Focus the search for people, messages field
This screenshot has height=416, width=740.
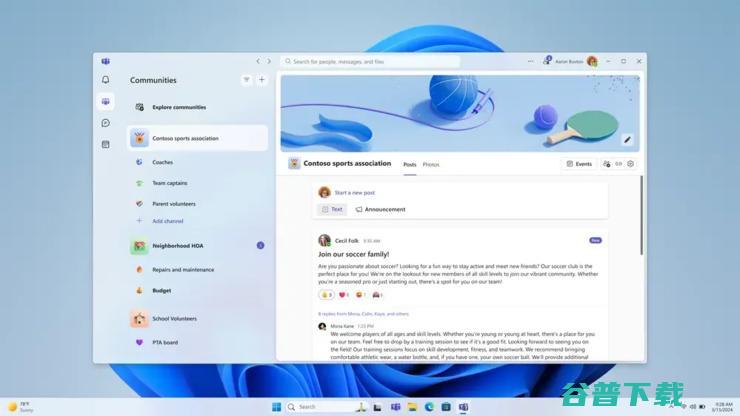point(370,61)
